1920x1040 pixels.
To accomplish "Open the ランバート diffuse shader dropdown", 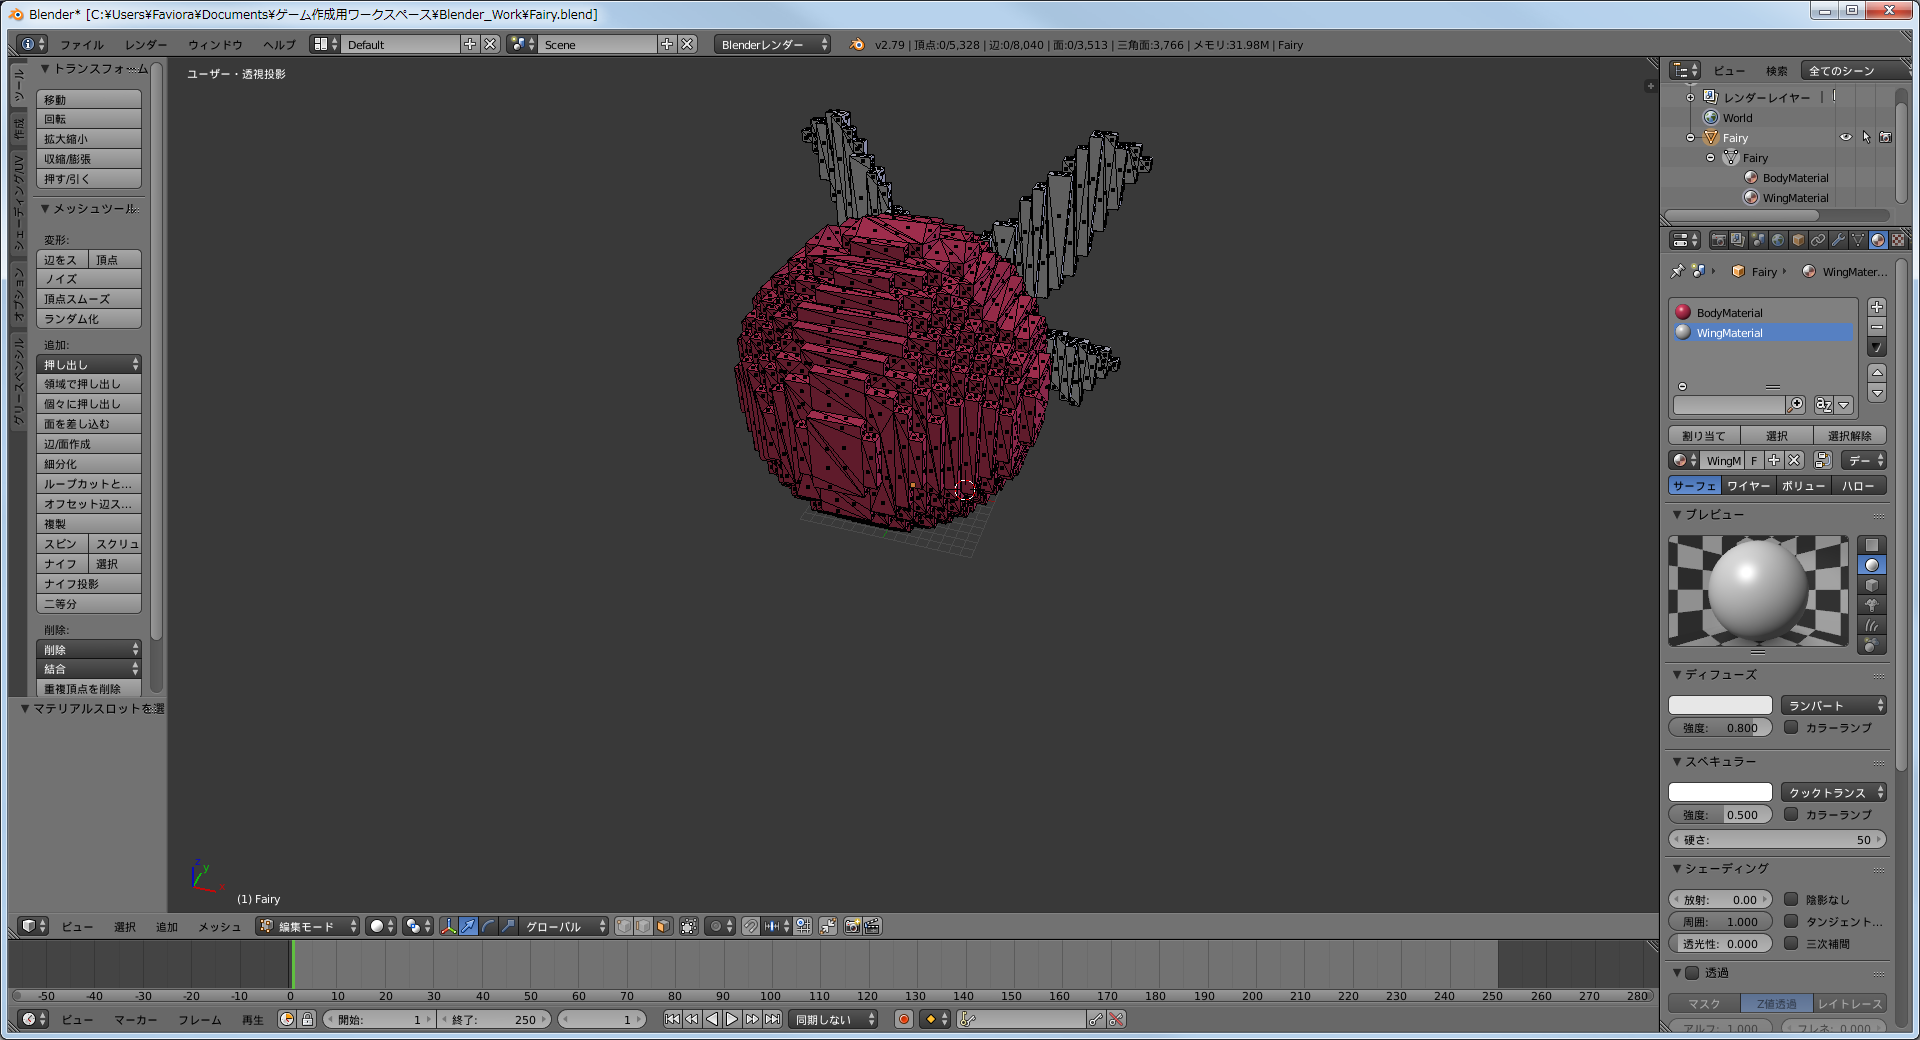I will click(x=1834, y=705).
